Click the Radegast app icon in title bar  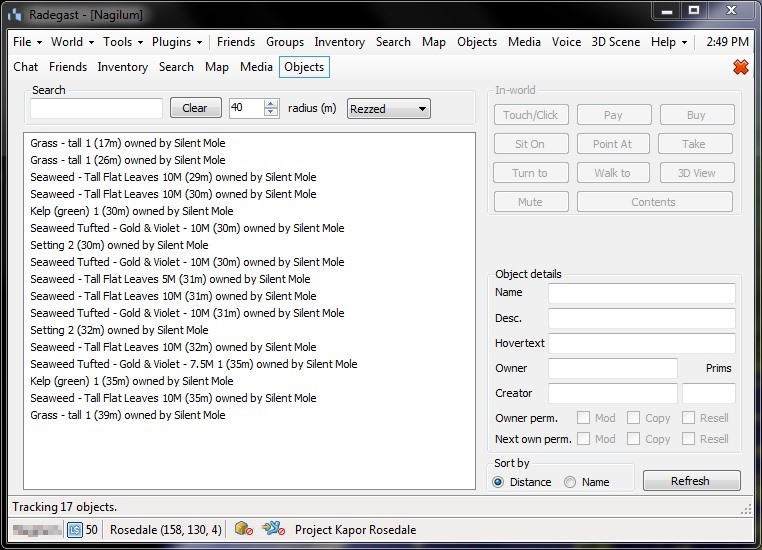pyautogui.click(x=15, y=15)
